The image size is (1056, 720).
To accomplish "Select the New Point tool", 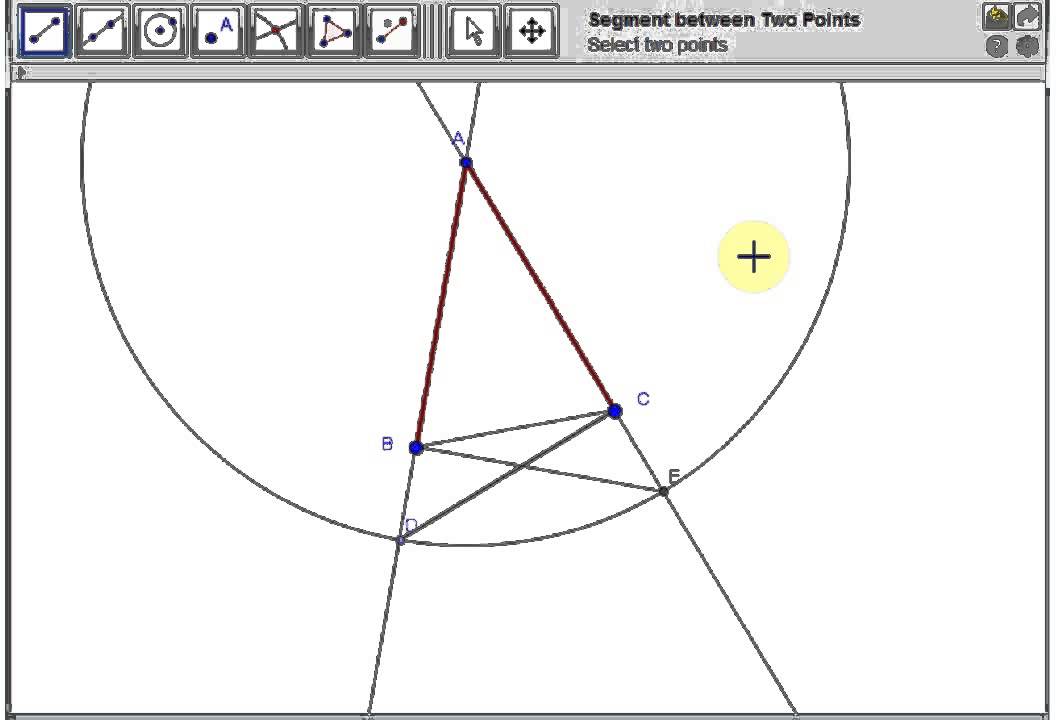I will [218, 31].
